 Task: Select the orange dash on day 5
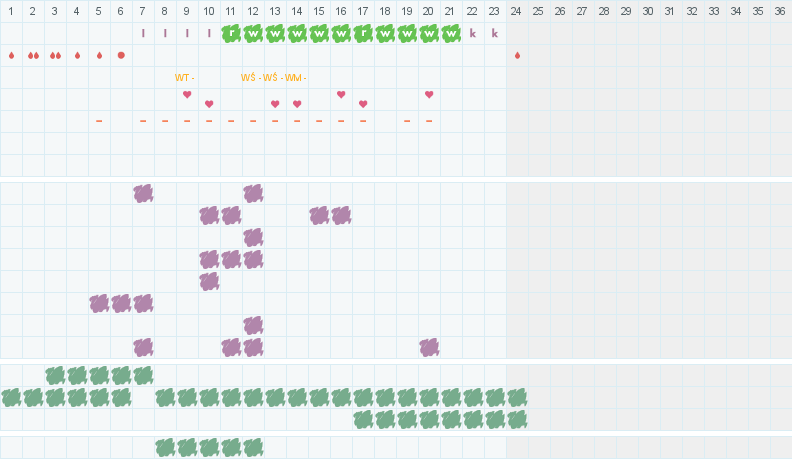99,121
